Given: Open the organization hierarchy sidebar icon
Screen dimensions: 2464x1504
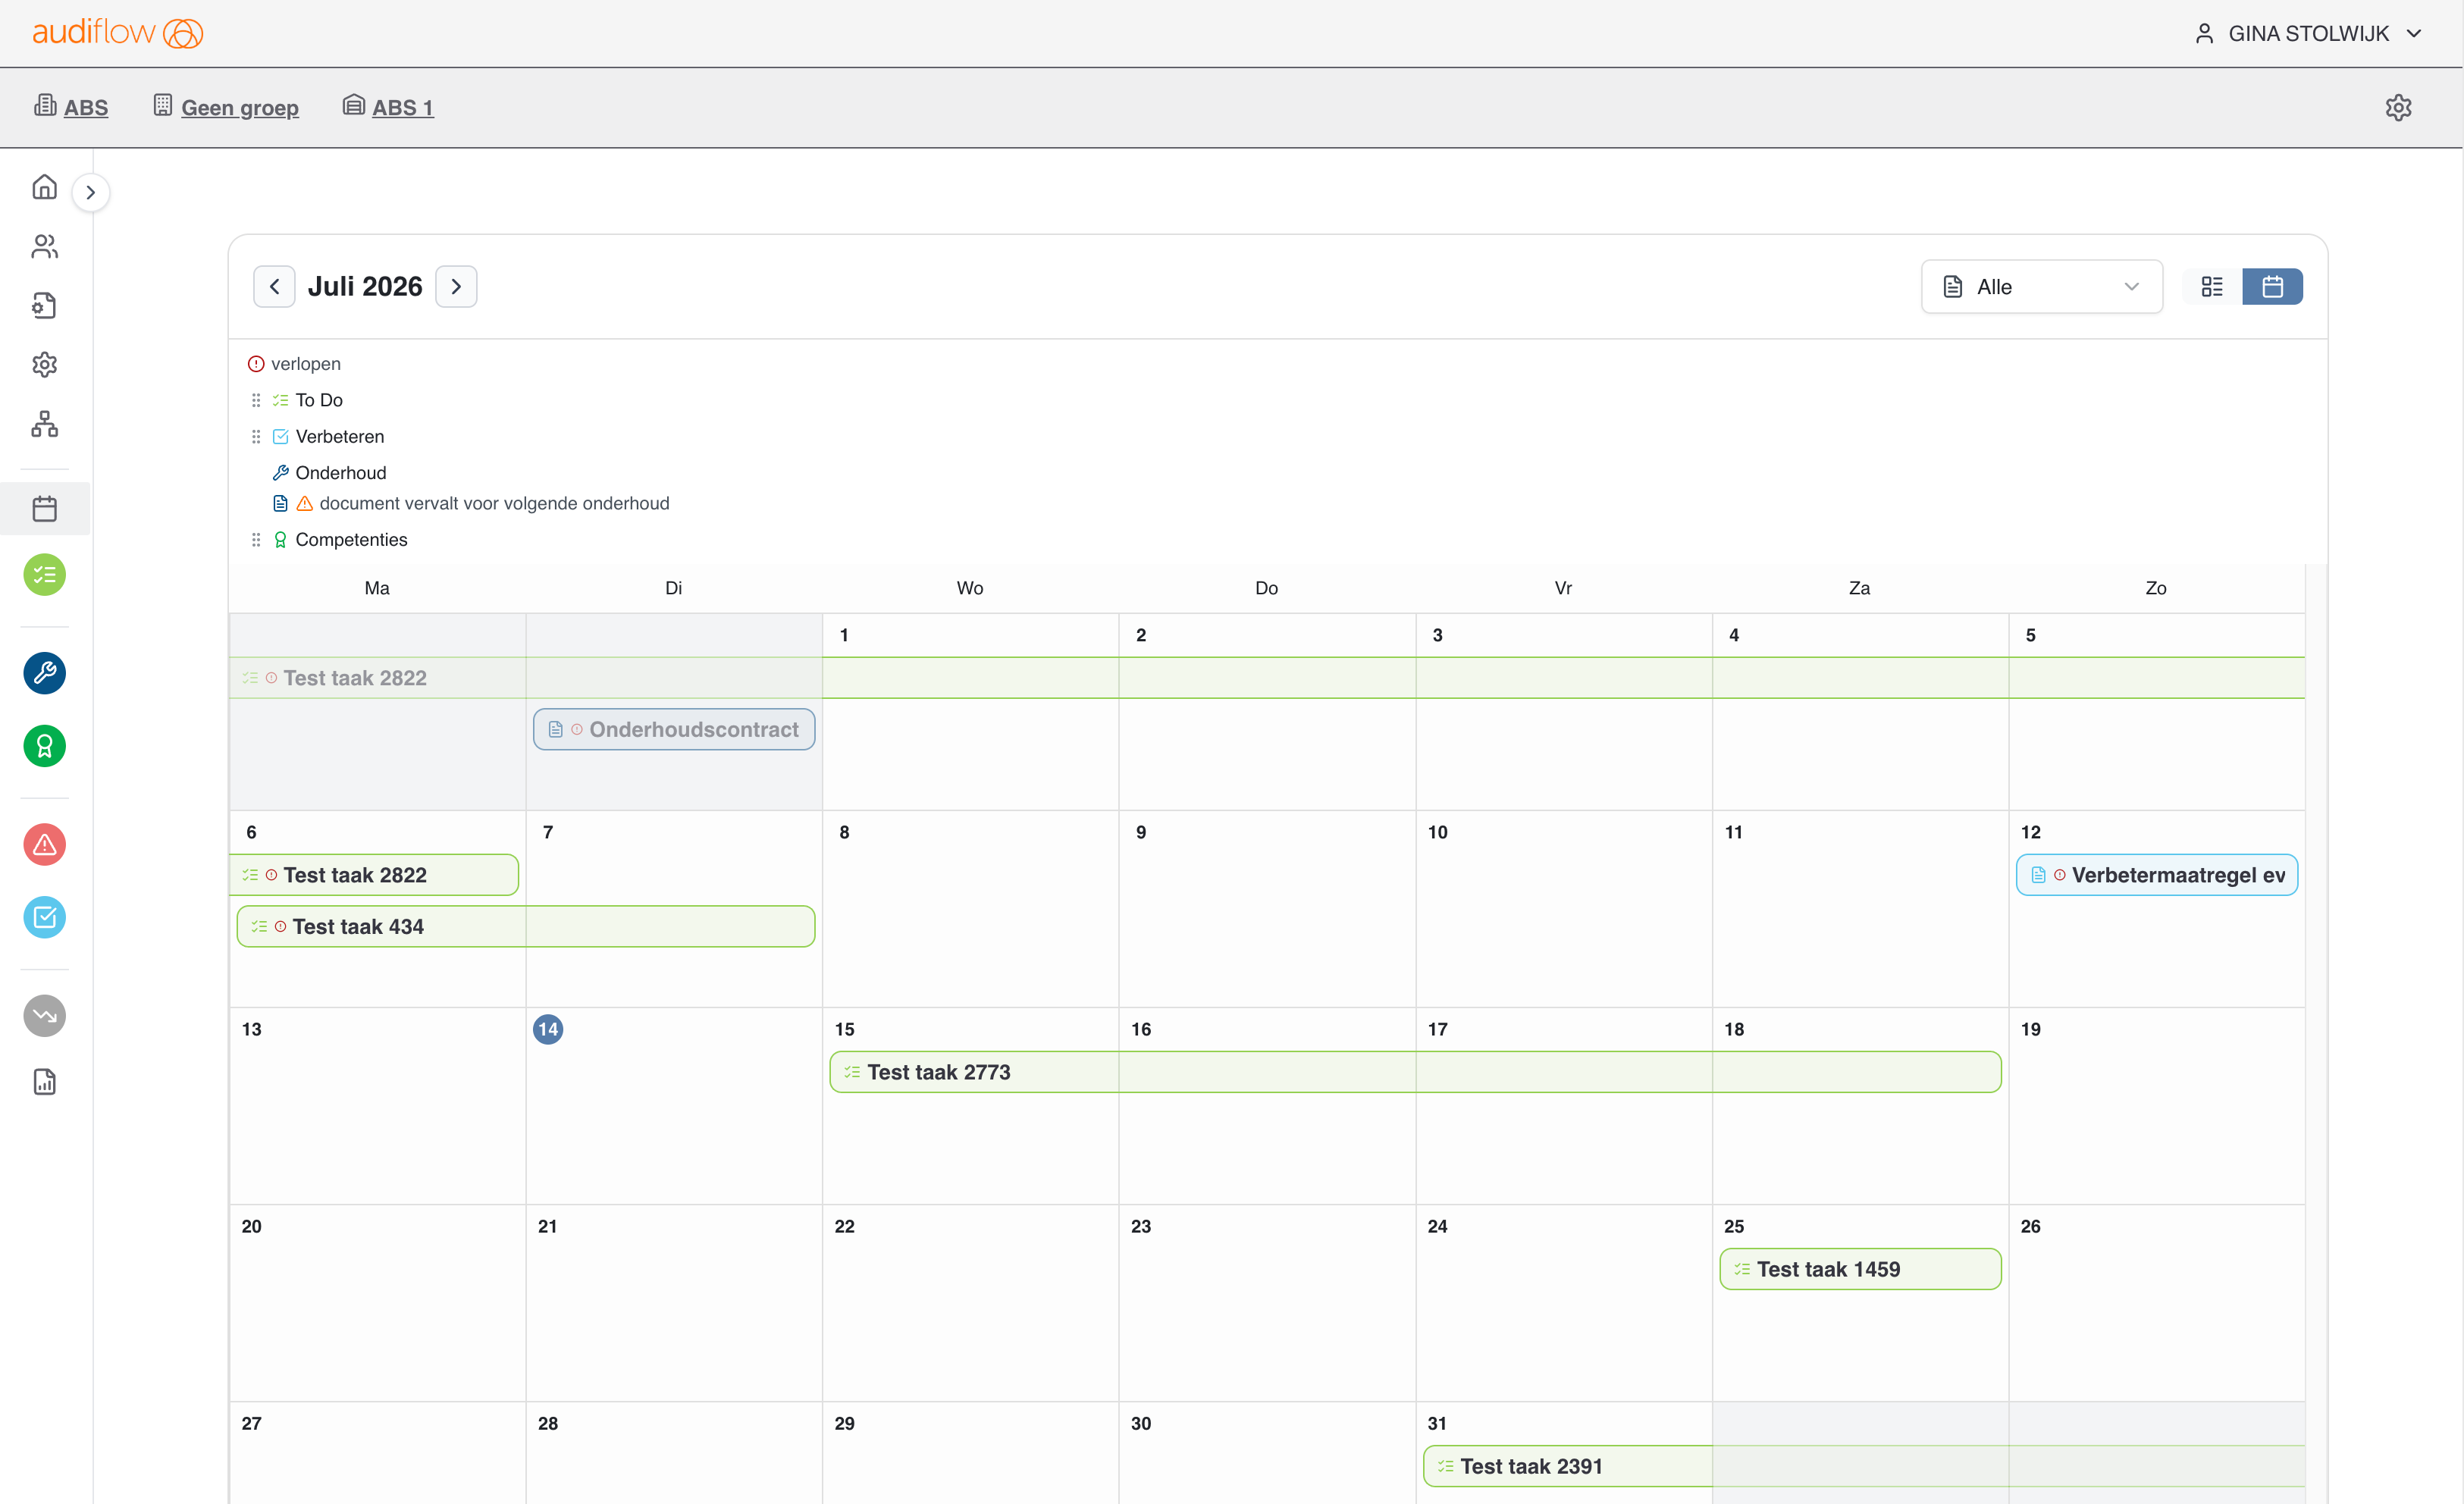Looking at the screenshot, I should pyautogui.click(x=45, y=424).
